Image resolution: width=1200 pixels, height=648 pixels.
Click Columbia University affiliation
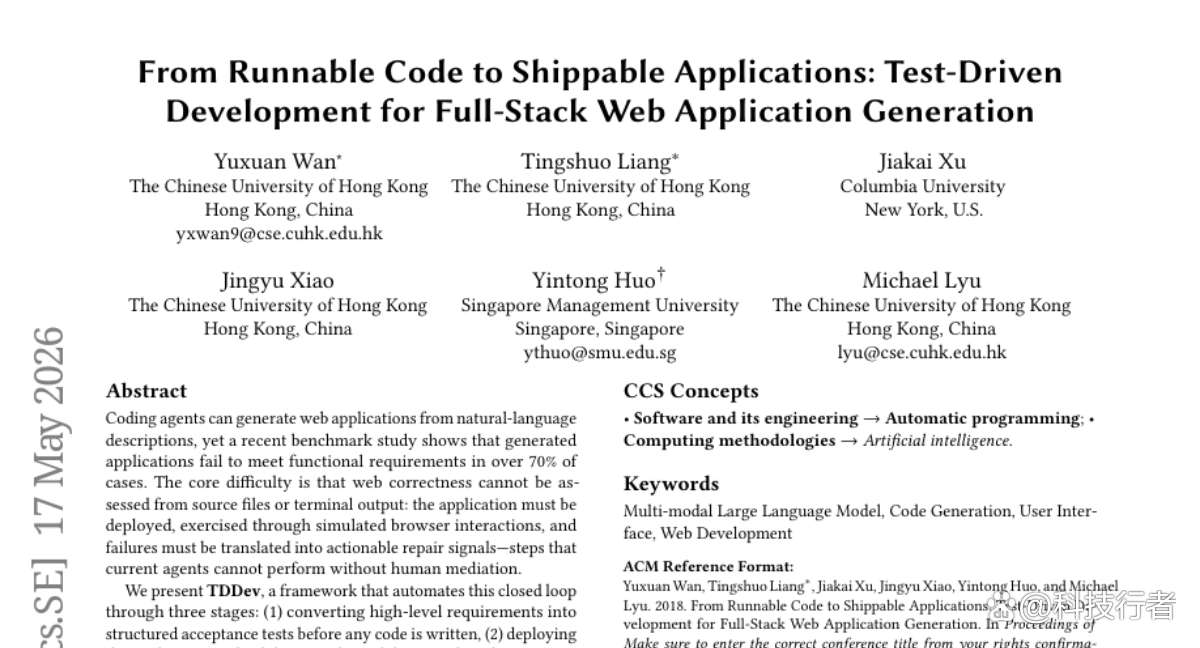922,186
